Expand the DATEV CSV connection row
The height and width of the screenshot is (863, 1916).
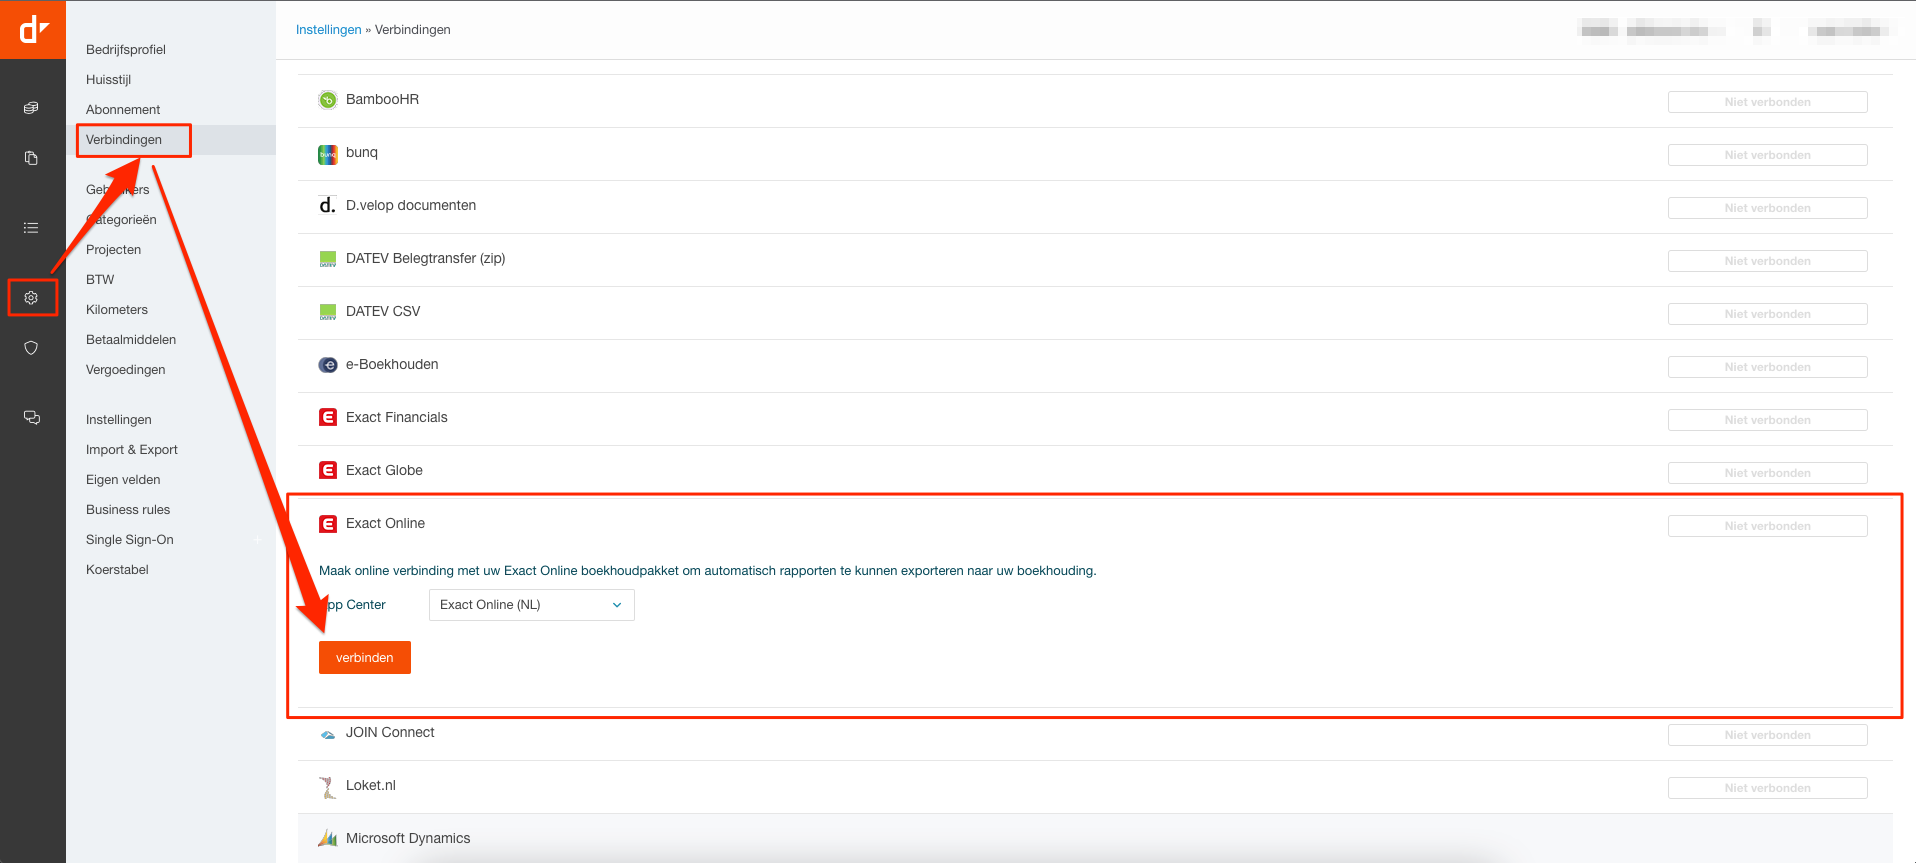click(x=1095, y=313)
